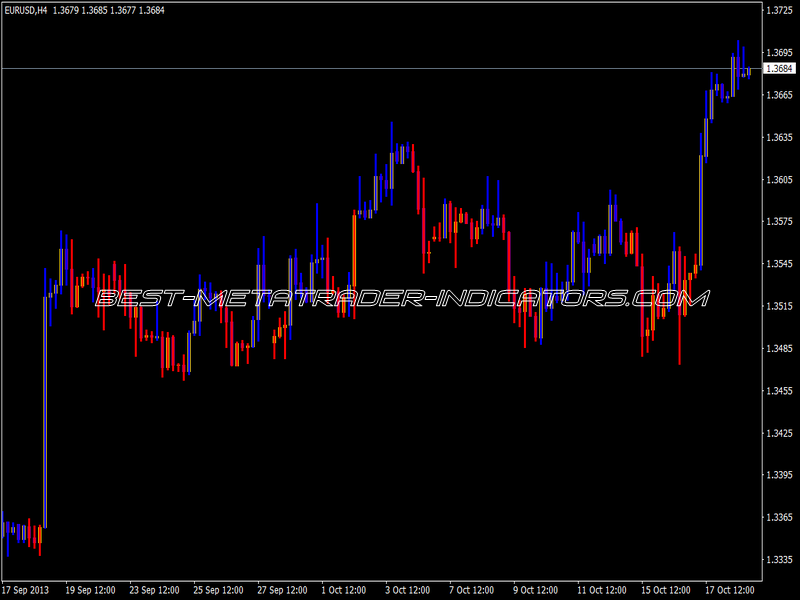The height and width of the screenshot is (600, 800).
Task: Select the 9 Oct 12:00 time label
Action: click(536, 590)
